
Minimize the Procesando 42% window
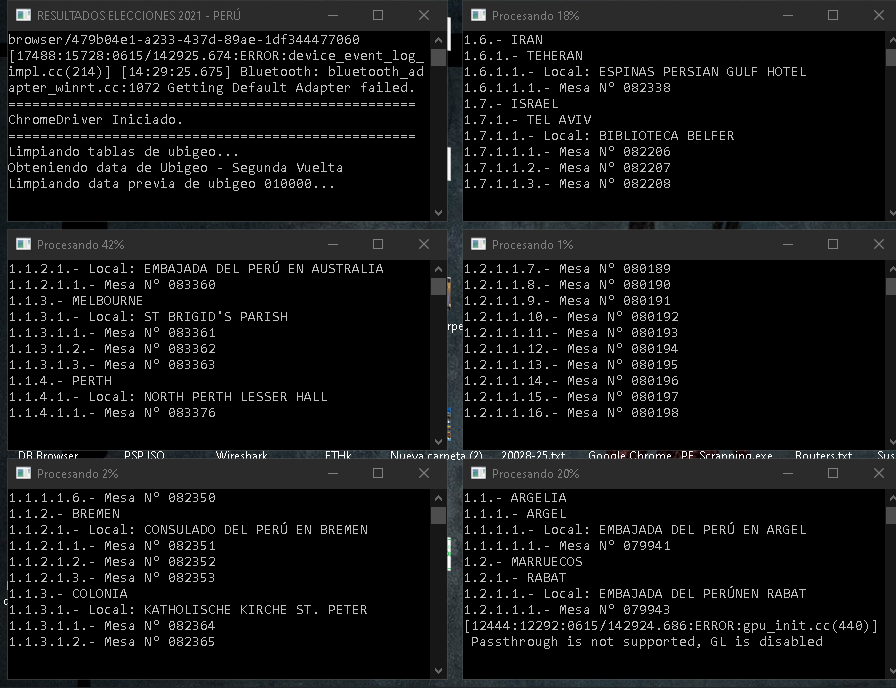point(333,245)
